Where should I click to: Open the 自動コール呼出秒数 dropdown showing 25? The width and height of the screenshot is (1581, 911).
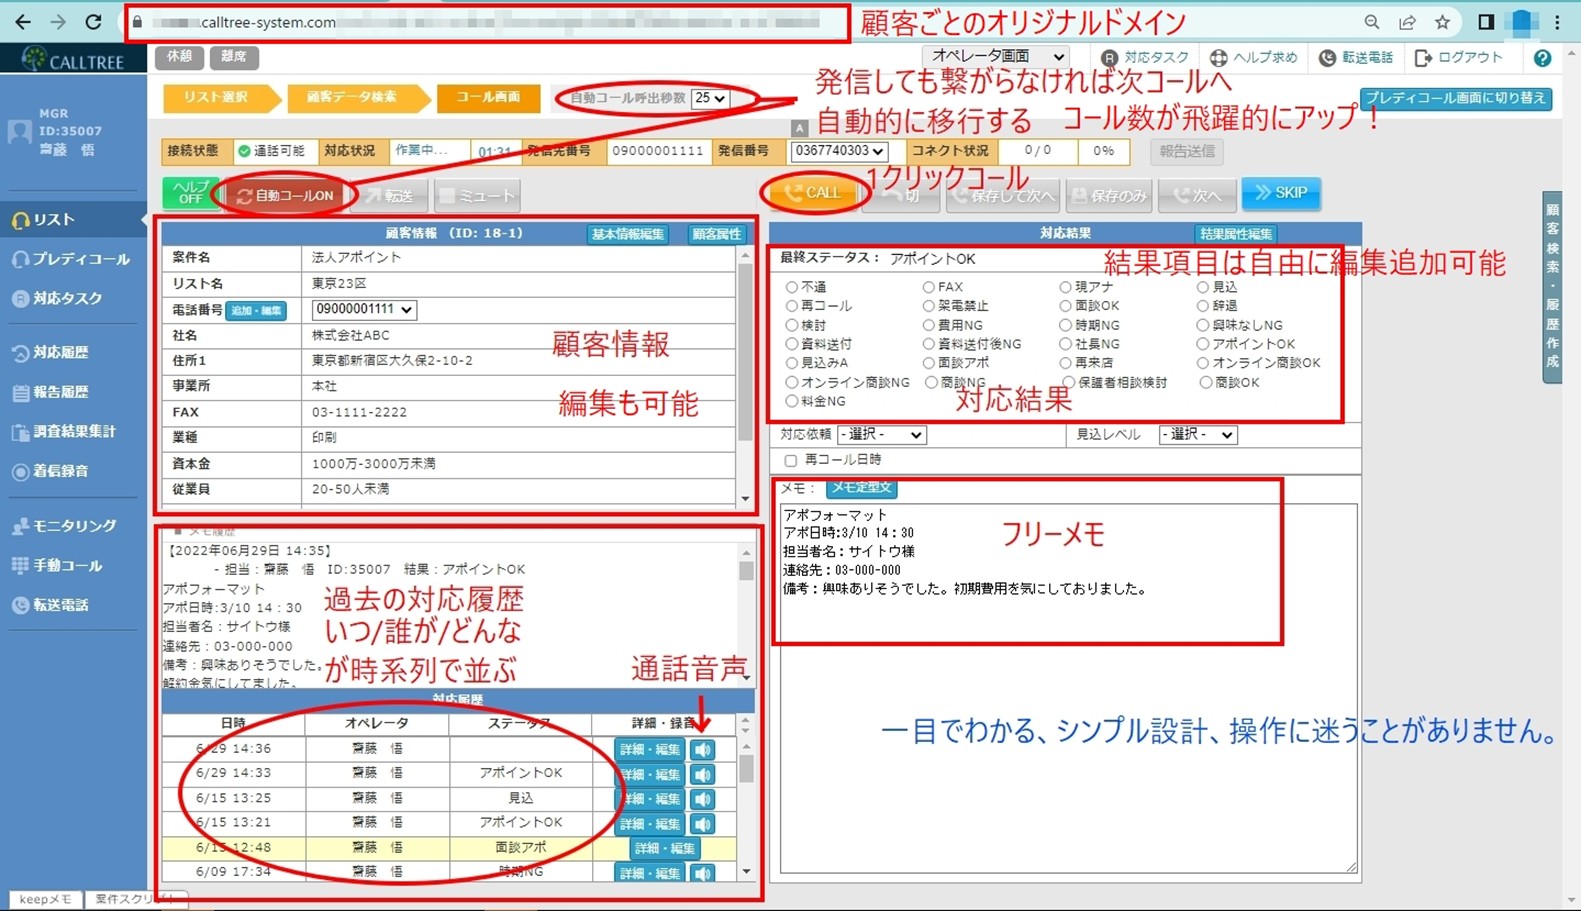point(709,98)
